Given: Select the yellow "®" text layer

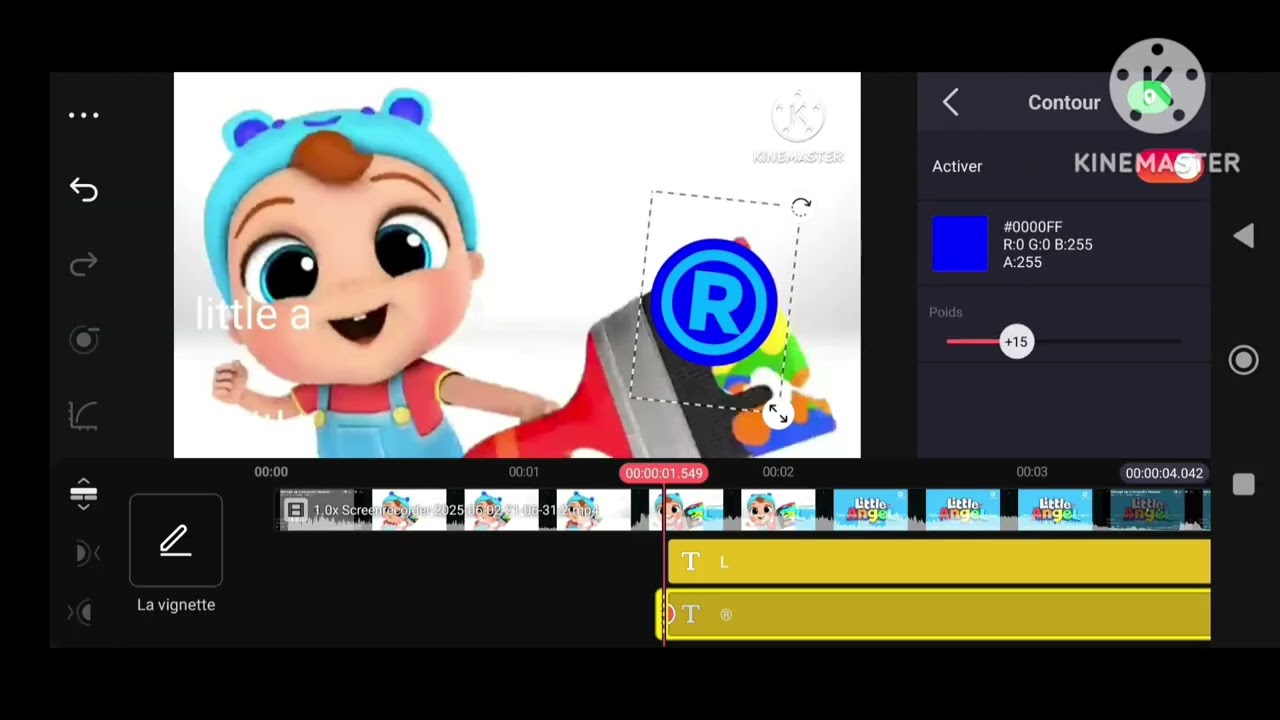Looking at the screenshot, I should [933, 614].
